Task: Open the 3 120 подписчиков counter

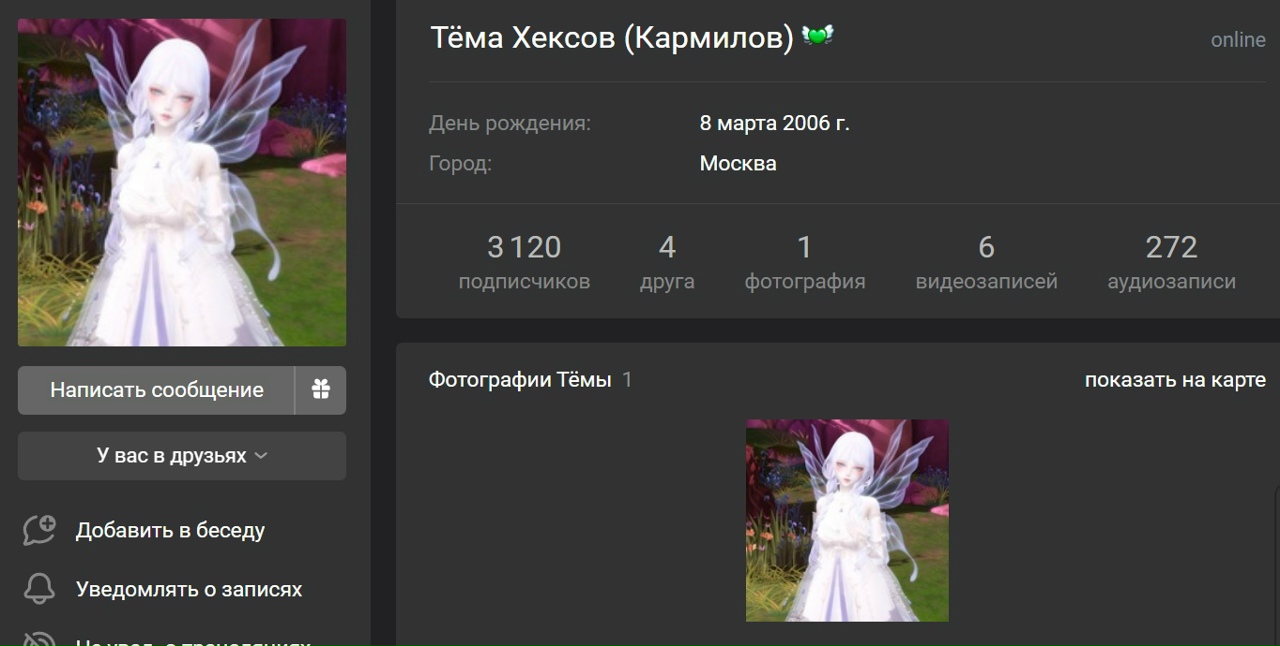Action: [524, 261]
